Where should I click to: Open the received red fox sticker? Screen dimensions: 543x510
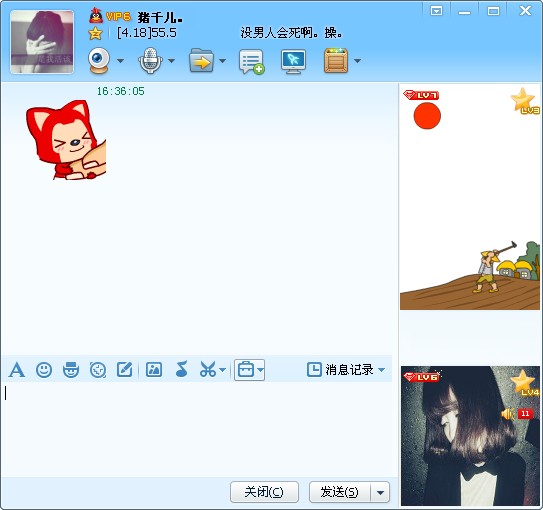66,140
